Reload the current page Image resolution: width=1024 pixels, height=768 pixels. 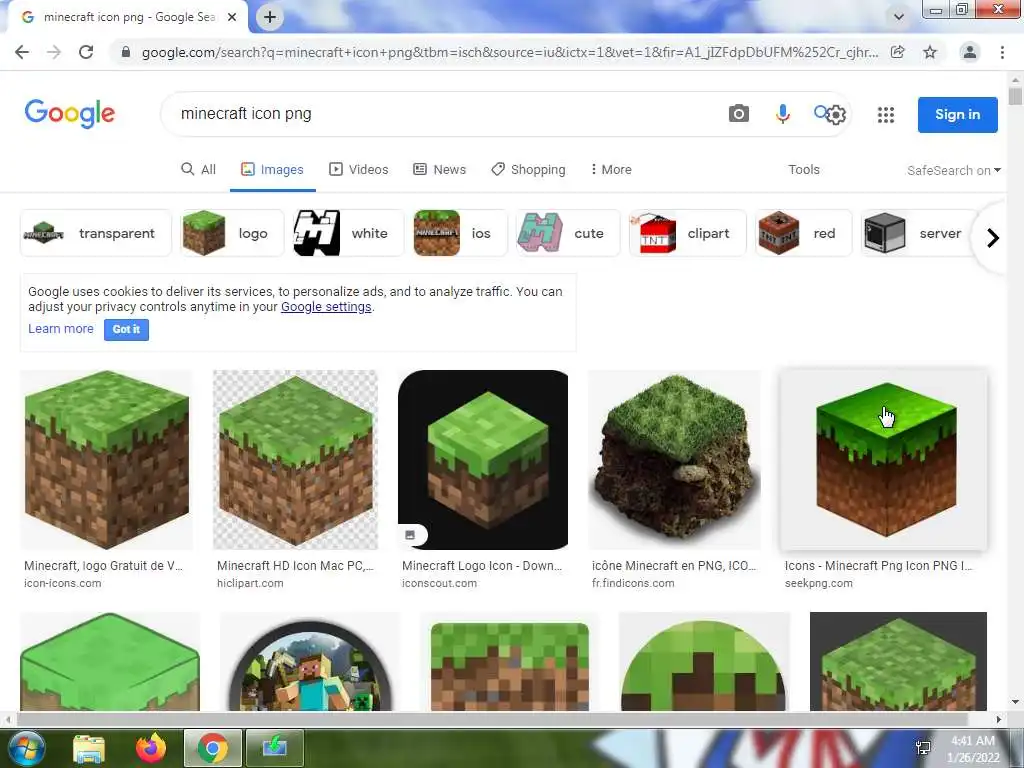86,52
